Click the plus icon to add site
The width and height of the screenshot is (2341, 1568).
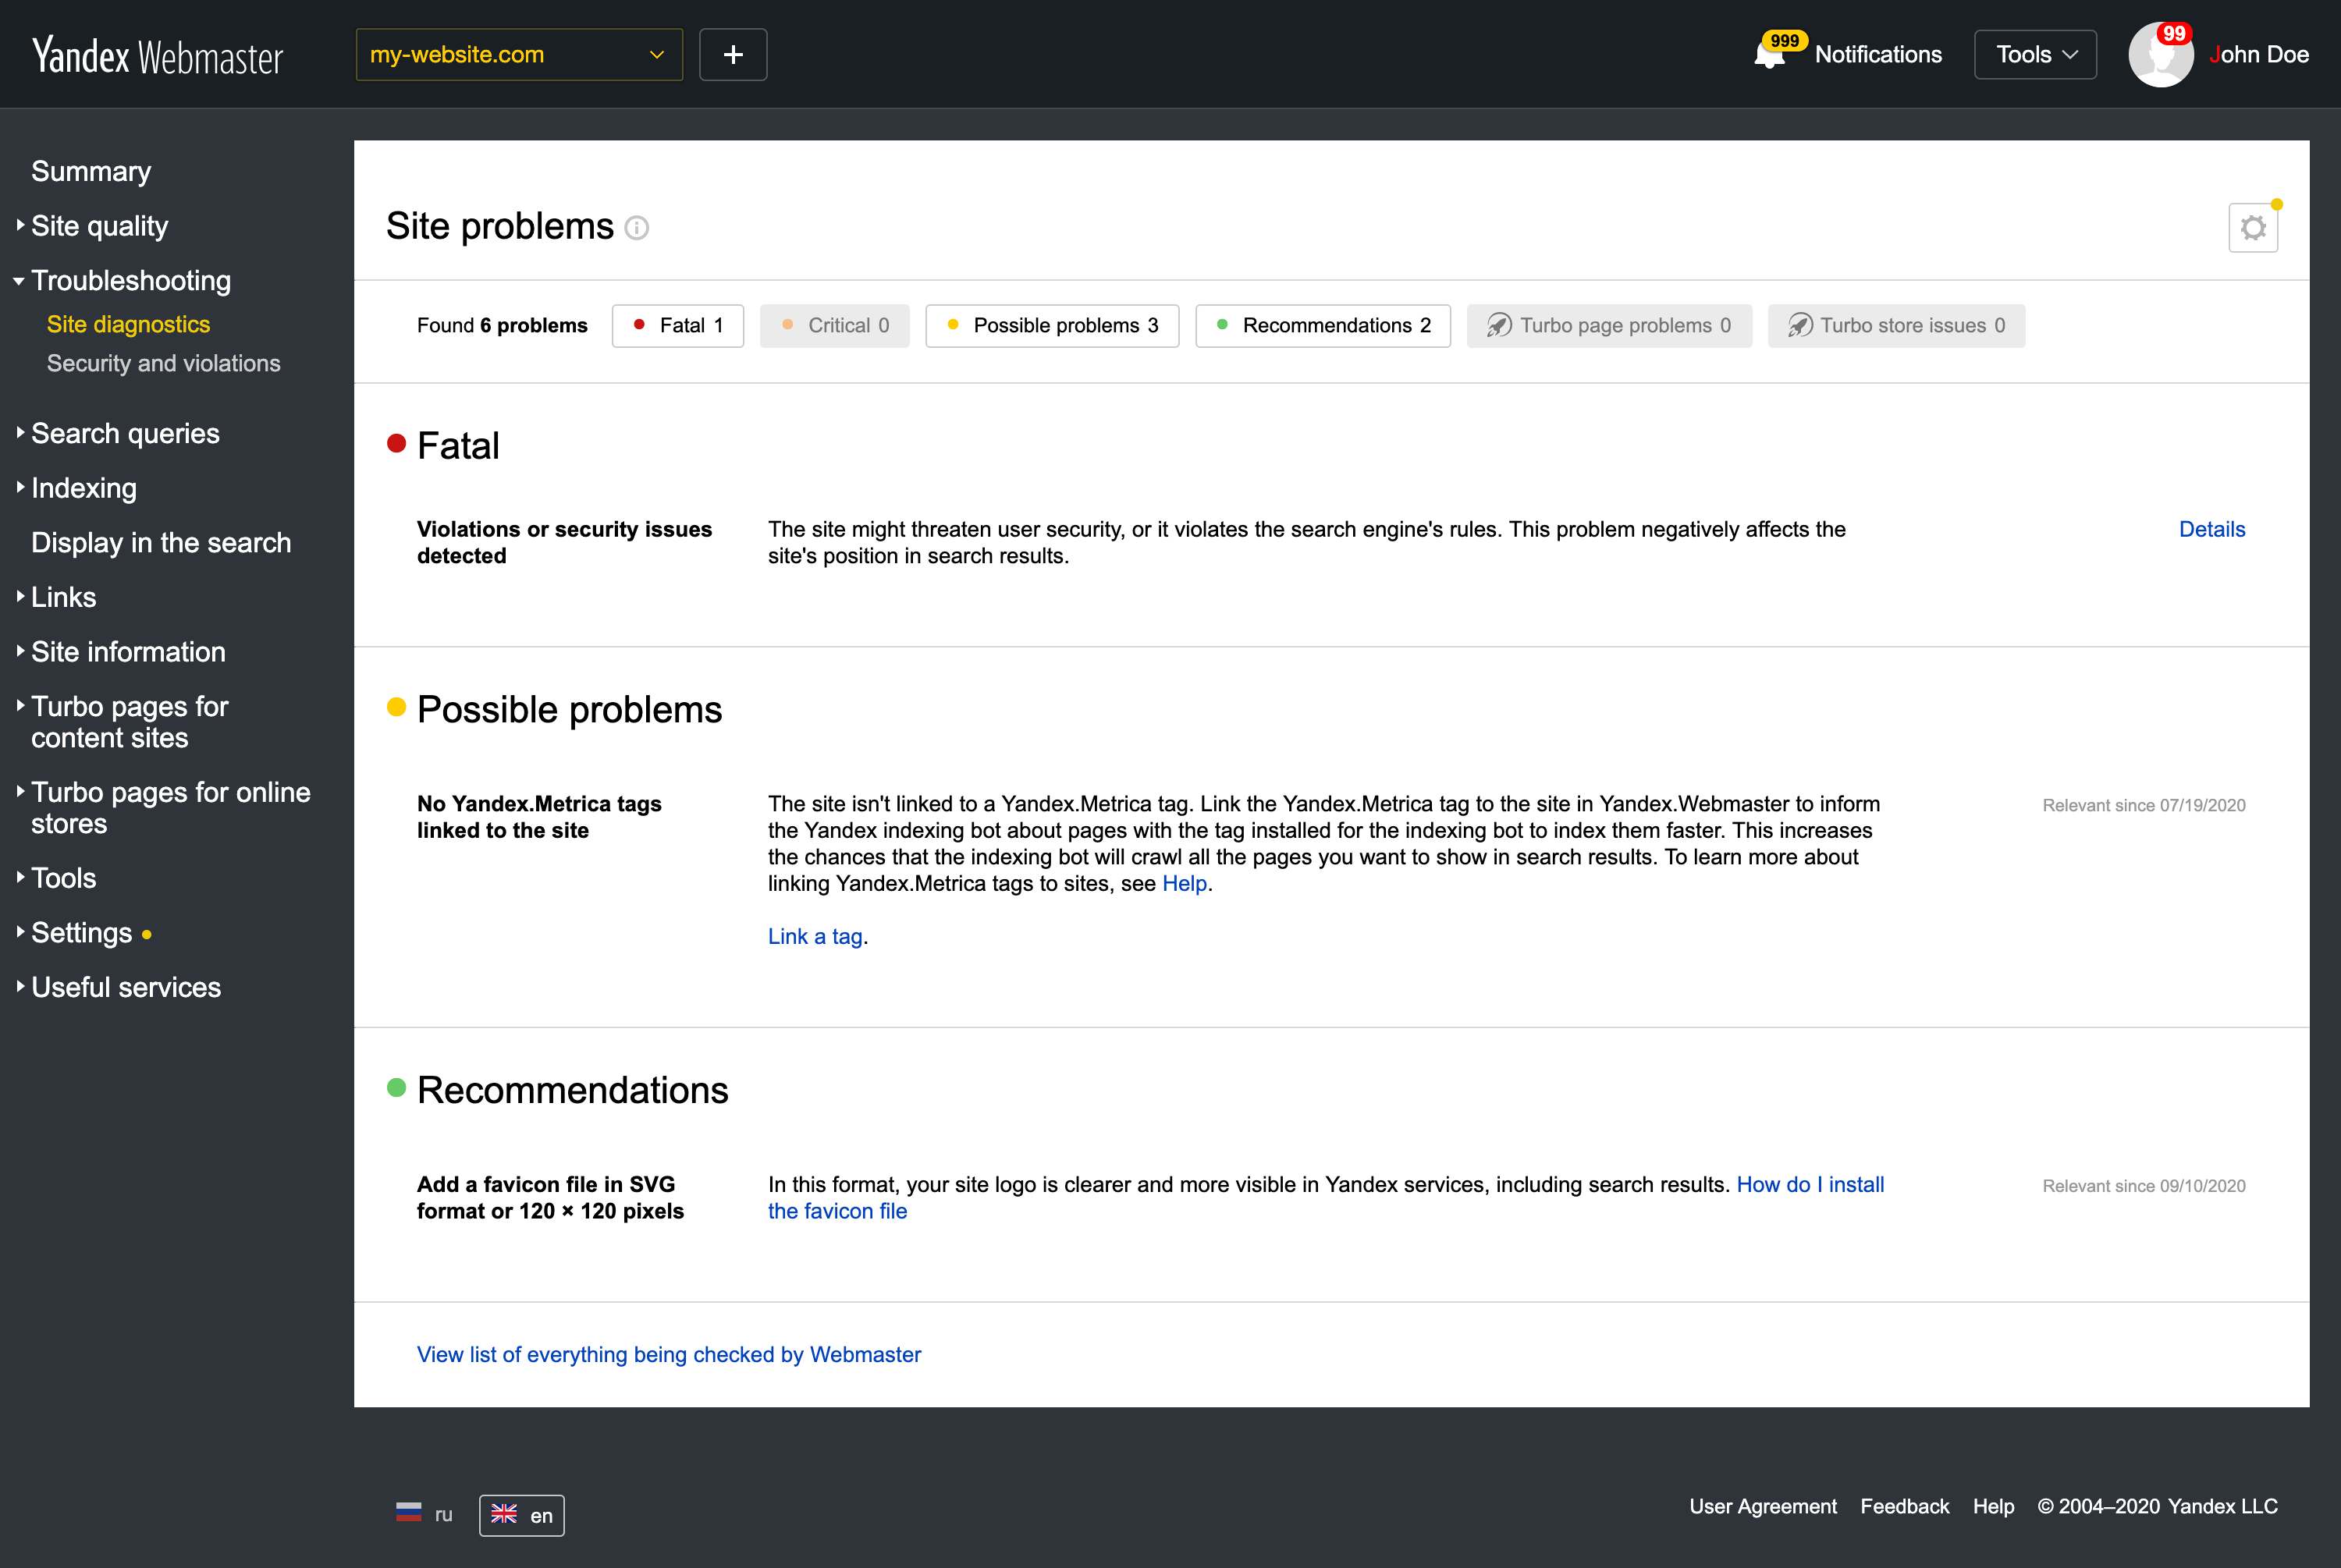click(x=733, y=54)
